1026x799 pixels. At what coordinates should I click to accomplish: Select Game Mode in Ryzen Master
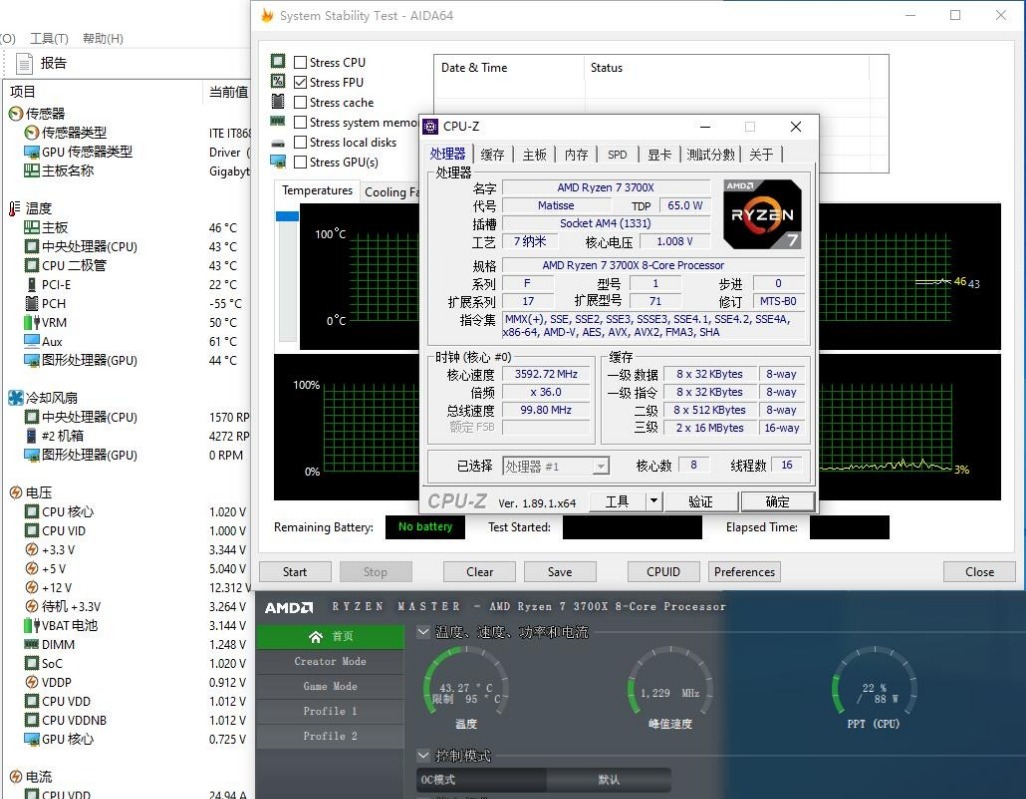[330, 686]
